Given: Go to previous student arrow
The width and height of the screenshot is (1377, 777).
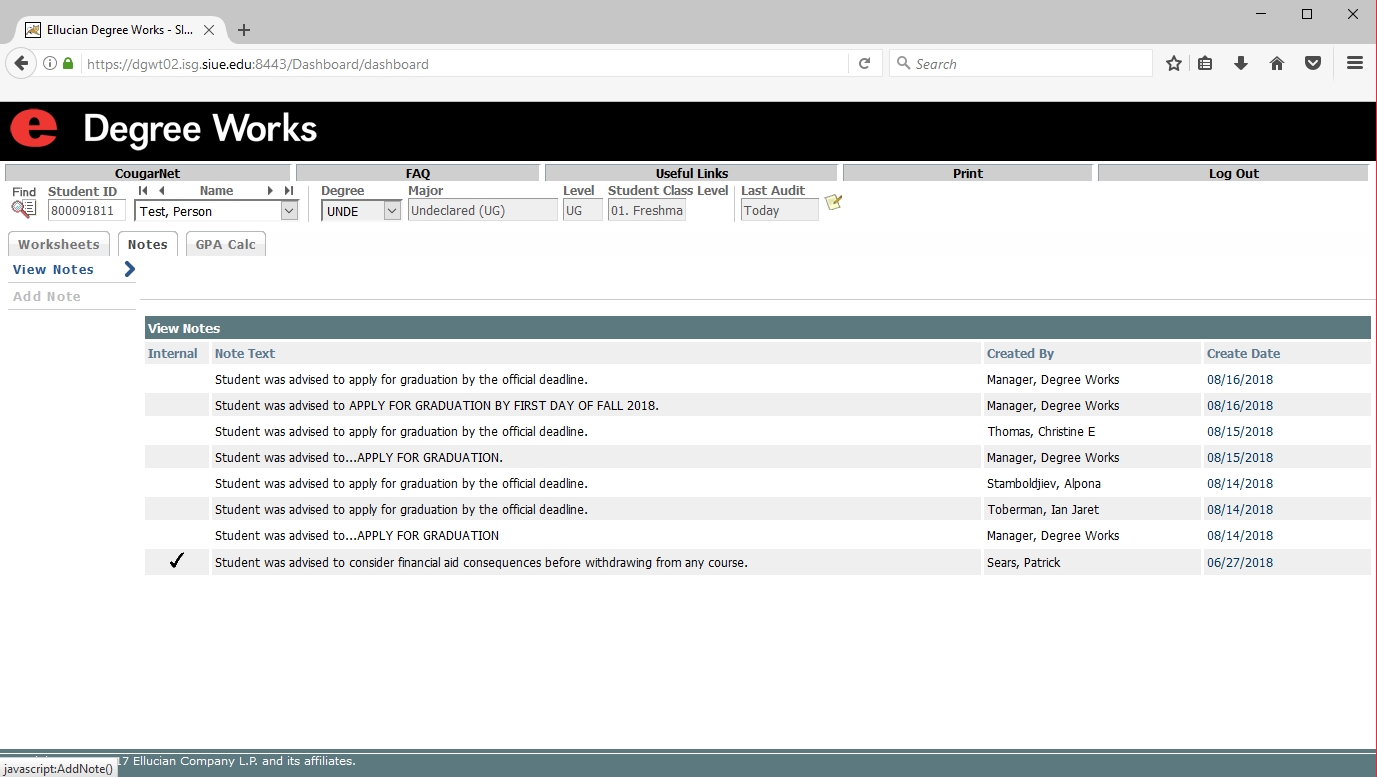Looking at the screenshot, I should pos(161,191).
